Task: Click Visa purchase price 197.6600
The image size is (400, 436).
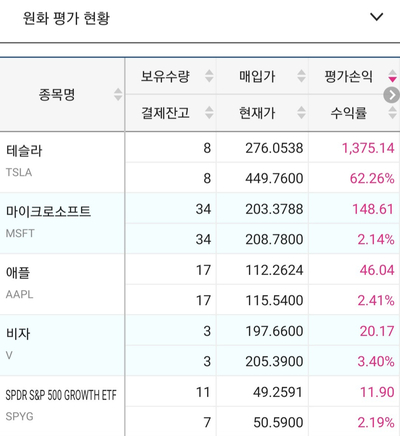Action: (274, 331)
